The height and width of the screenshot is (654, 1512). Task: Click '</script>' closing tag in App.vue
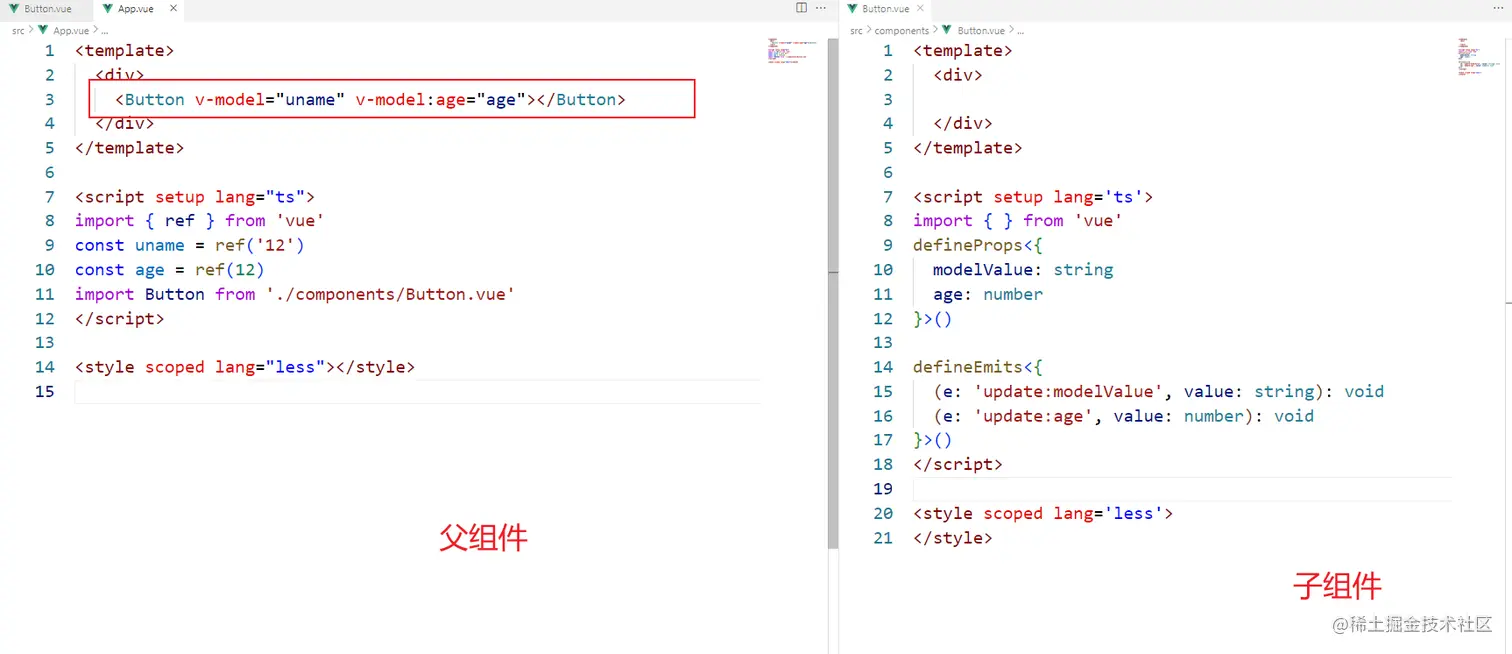point(119,318)
